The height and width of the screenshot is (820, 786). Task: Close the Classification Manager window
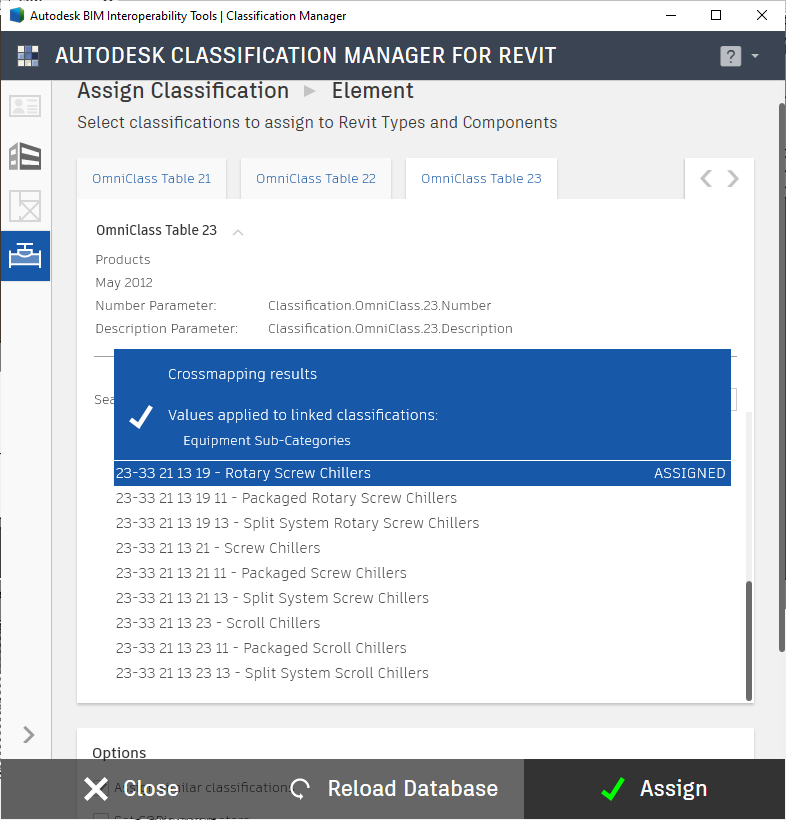point(762,15)
